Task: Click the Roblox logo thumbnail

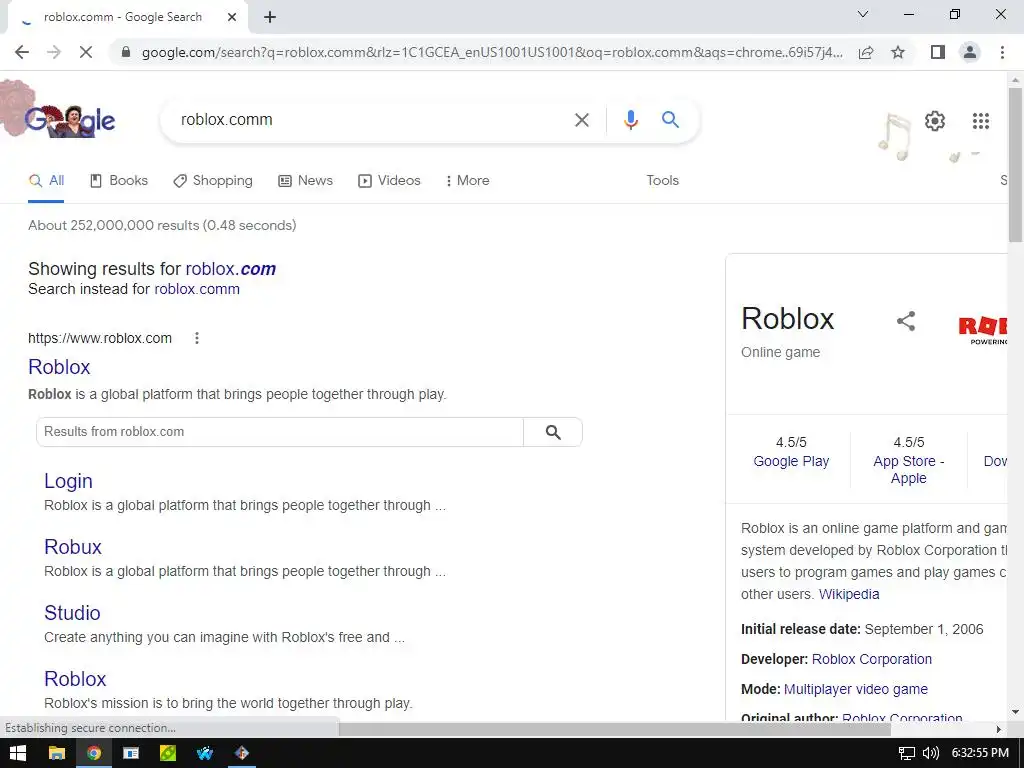Action: point(982,330)
